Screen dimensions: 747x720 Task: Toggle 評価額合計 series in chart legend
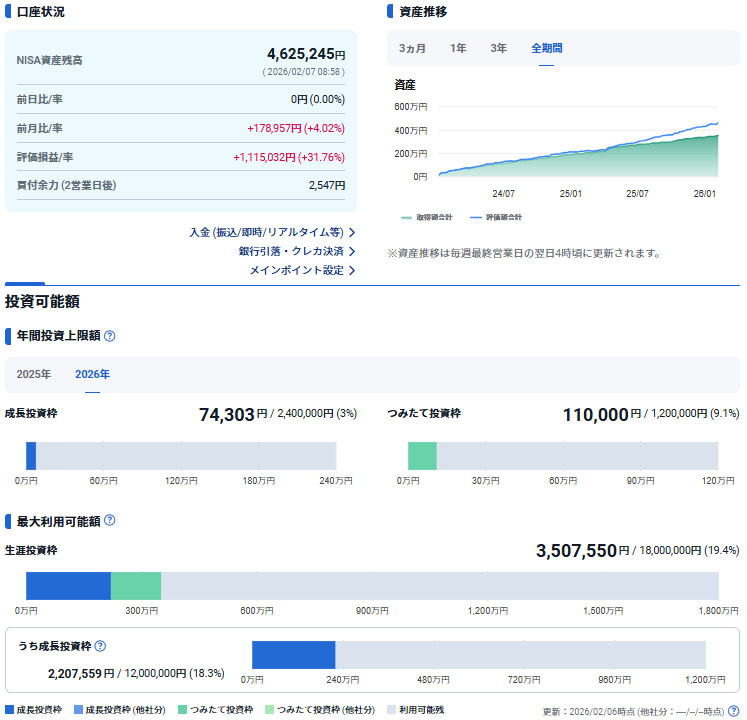point(496,217)
